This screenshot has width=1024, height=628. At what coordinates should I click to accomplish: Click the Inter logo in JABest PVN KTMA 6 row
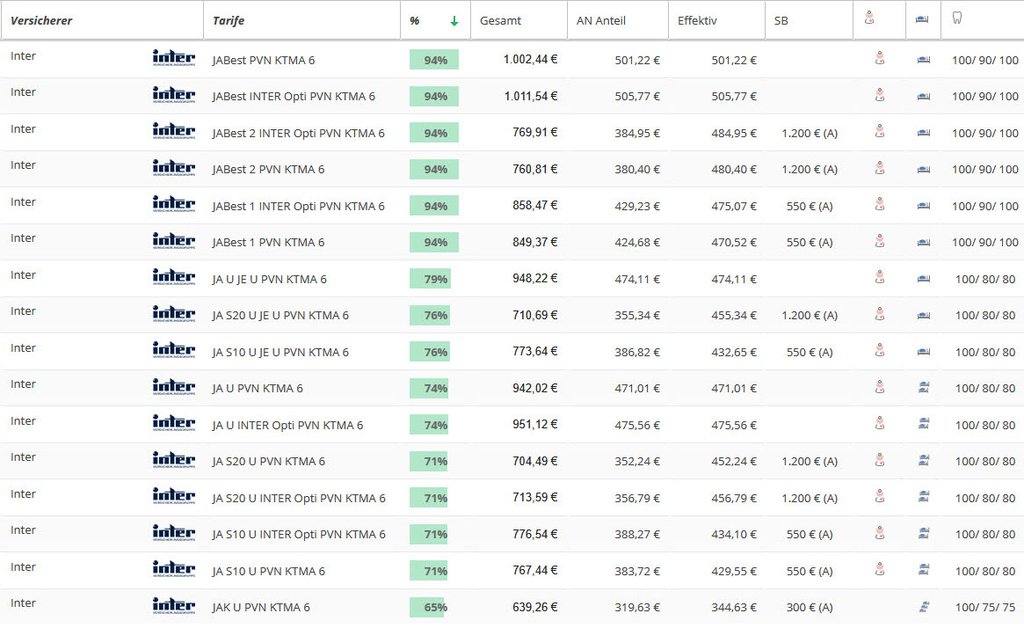[173, 58]
